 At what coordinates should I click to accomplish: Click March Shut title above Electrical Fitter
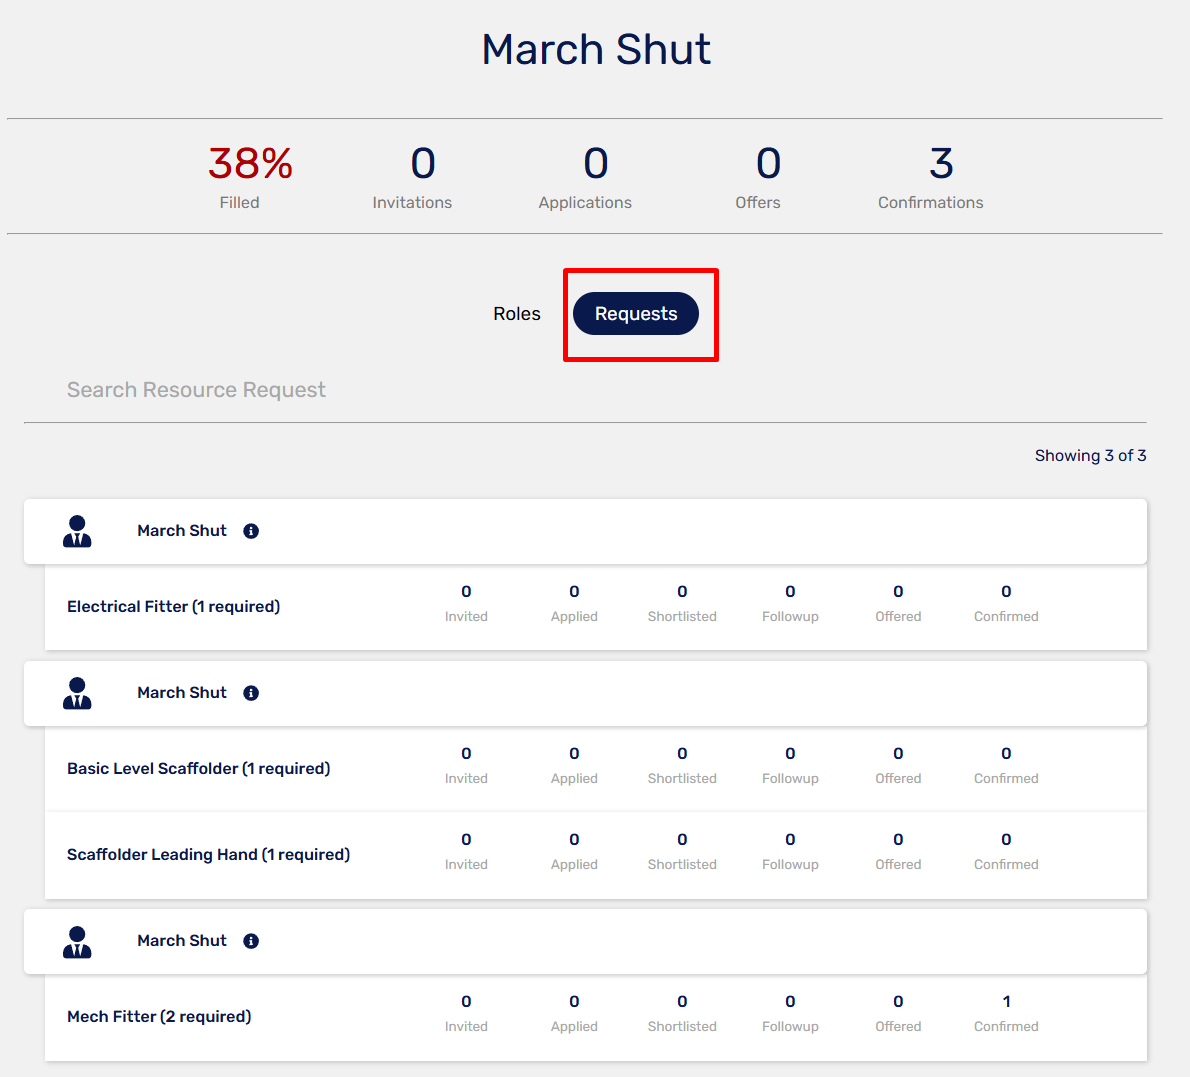pyautogui.click(x=182, y=531)
